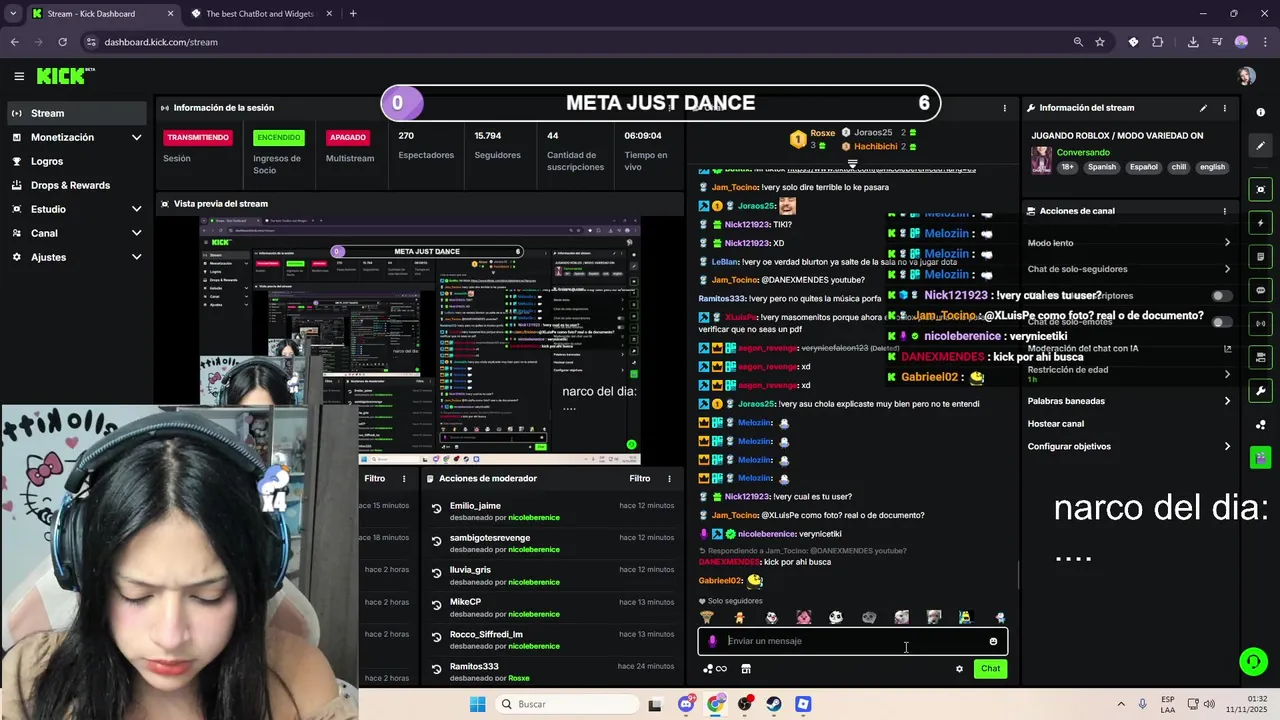Click the Enviar un mensaje input field

(853, 642)
